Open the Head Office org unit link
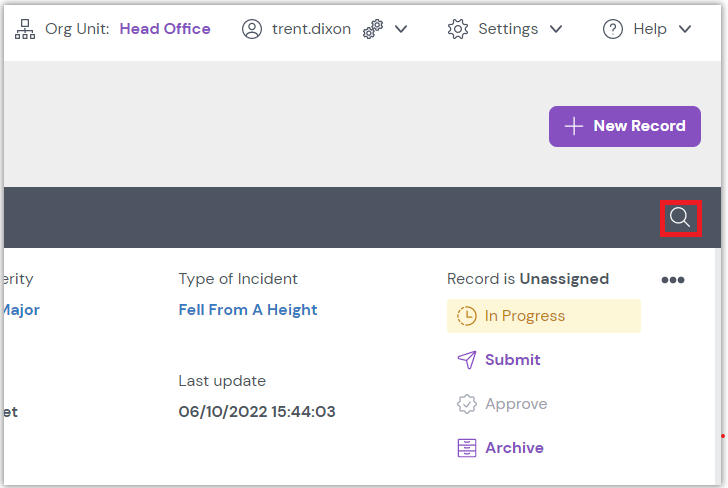The width and height of the screenshot is (728, 488). pyautogui.click(x=165, y=29)
